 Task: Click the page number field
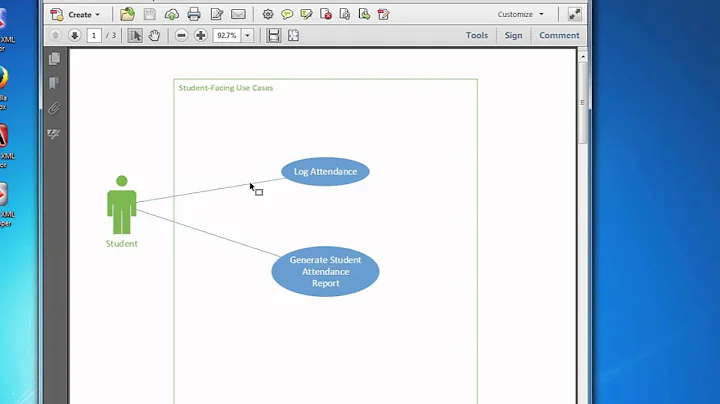[x=94, y=35]
